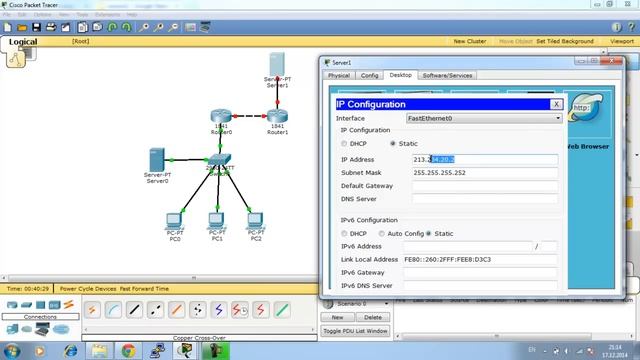Select Static radio under IP Configuration

[x=393, y=144]
